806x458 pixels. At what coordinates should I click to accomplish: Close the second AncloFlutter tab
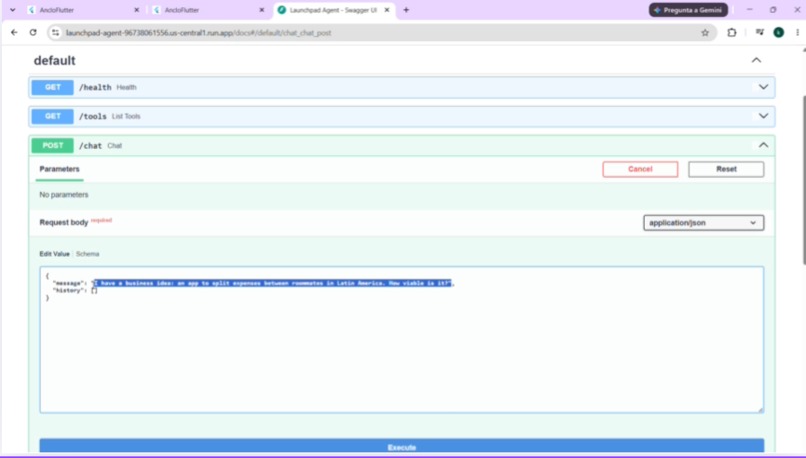click(261, 10)
